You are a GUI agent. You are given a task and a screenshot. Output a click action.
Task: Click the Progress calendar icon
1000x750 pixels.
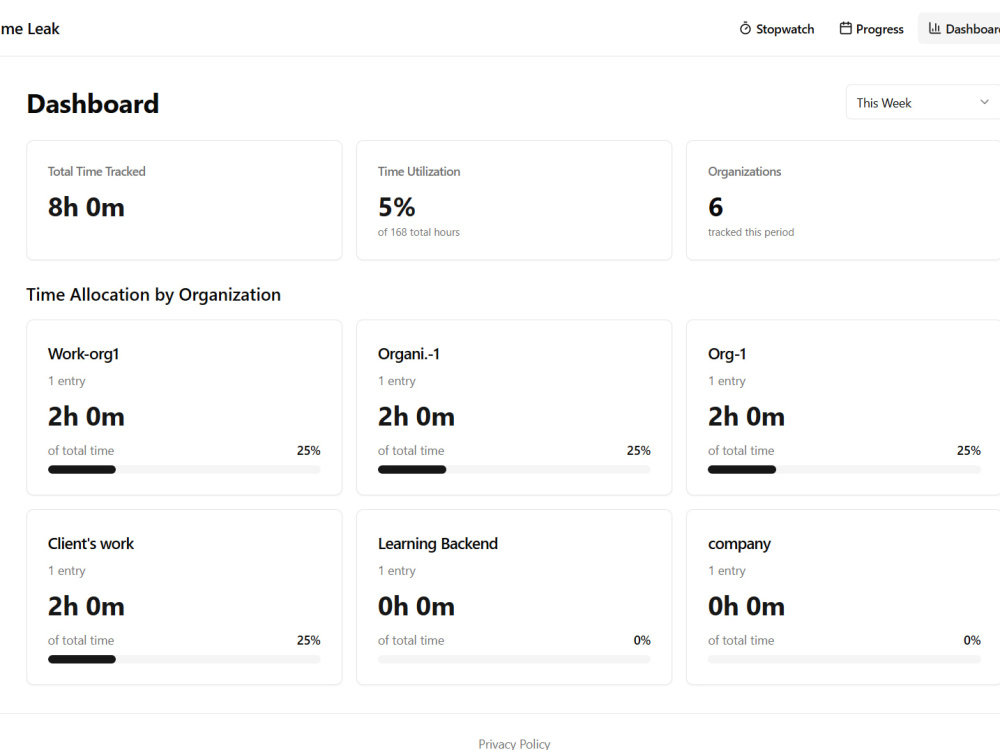click(x=845, y=29)
